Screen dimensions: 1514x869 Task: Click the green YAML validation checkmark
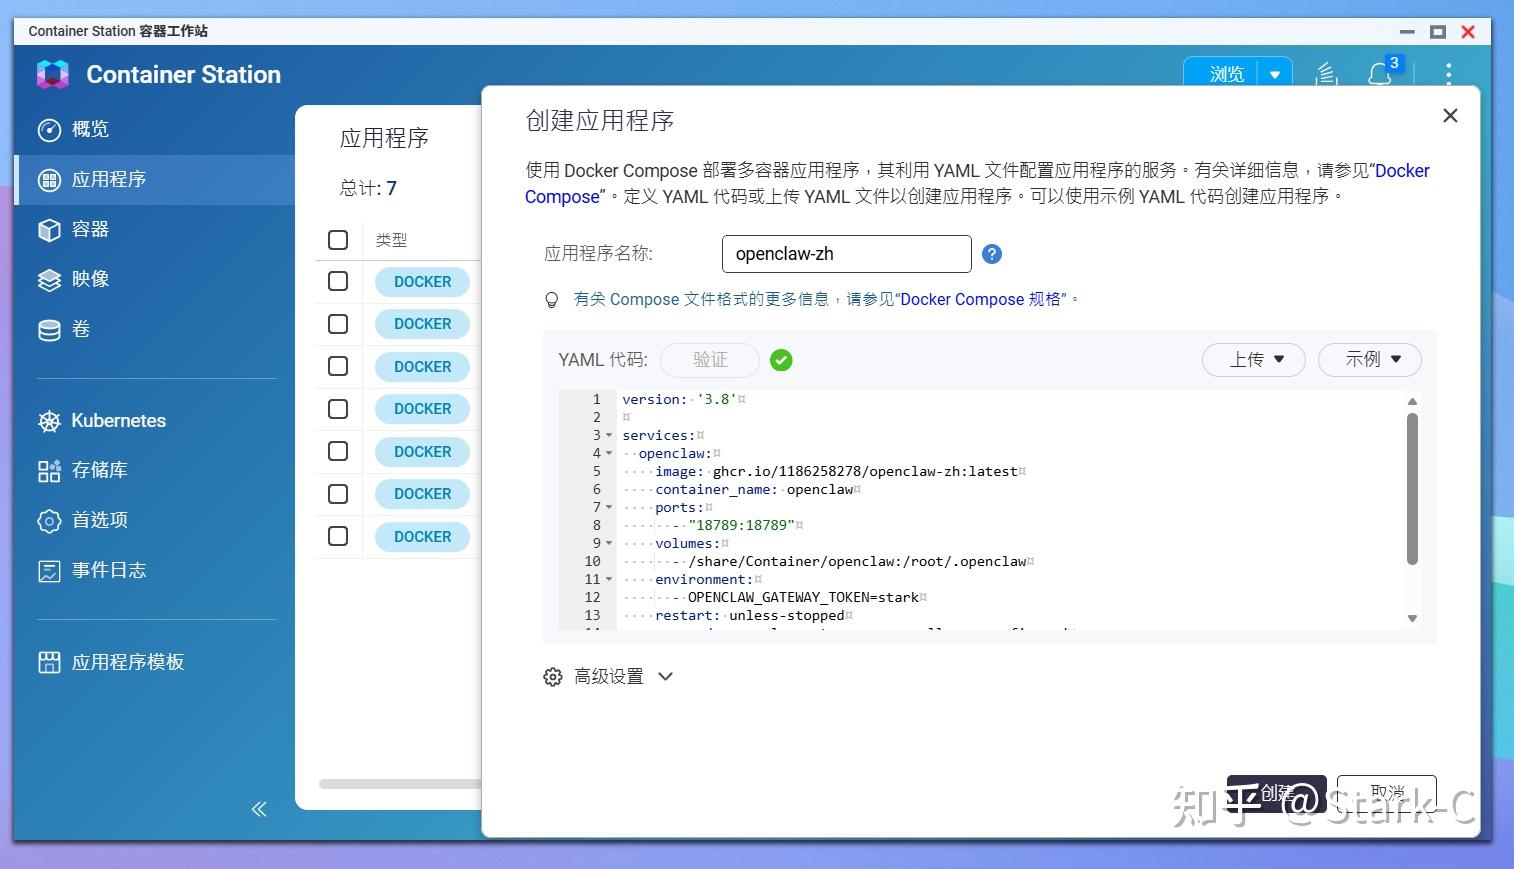point(781,360)
